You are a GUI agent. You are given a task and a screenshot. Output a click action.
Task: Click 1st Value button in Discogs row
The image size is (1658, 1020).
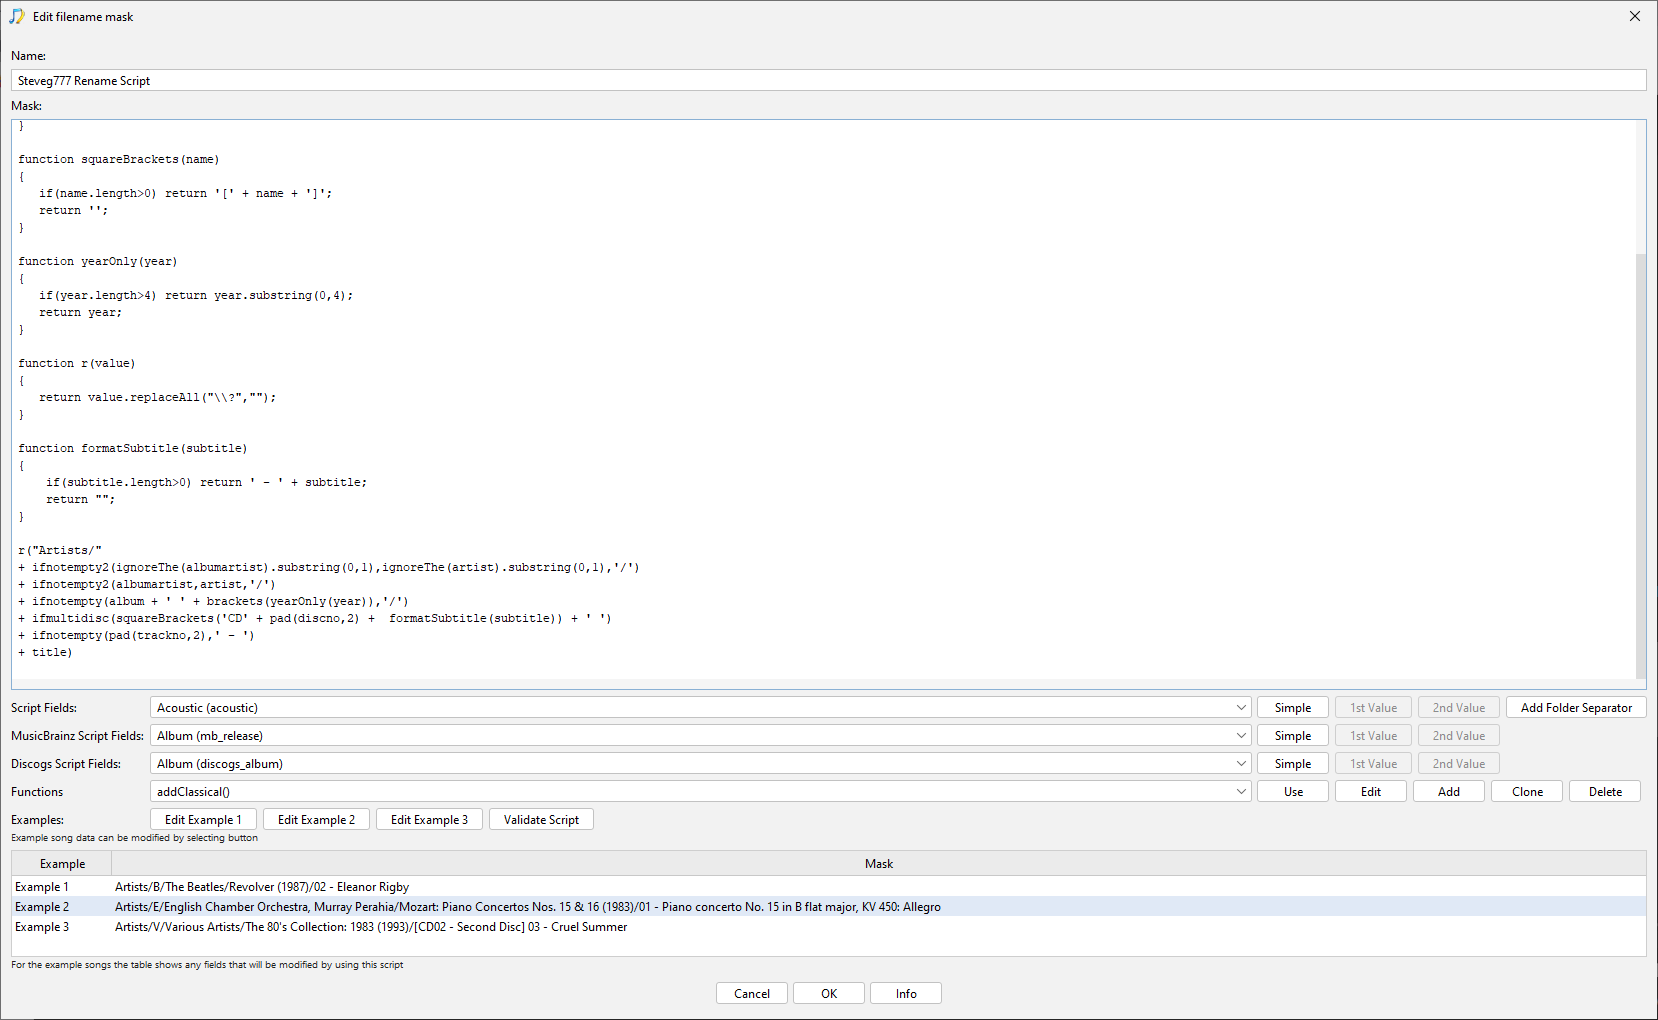click(x=1374, y=764)
